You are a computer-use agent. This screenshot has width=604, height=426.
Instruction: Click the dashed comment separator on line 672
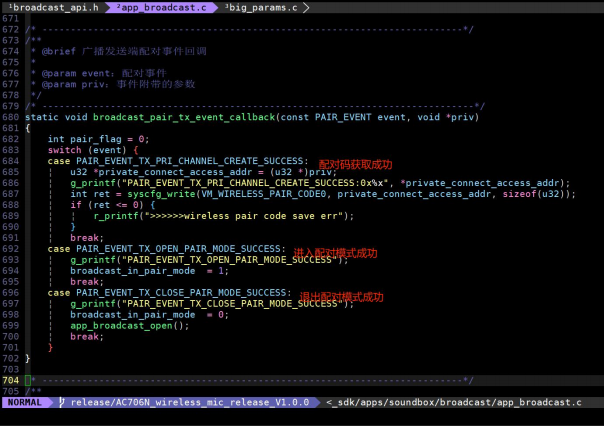249,29
